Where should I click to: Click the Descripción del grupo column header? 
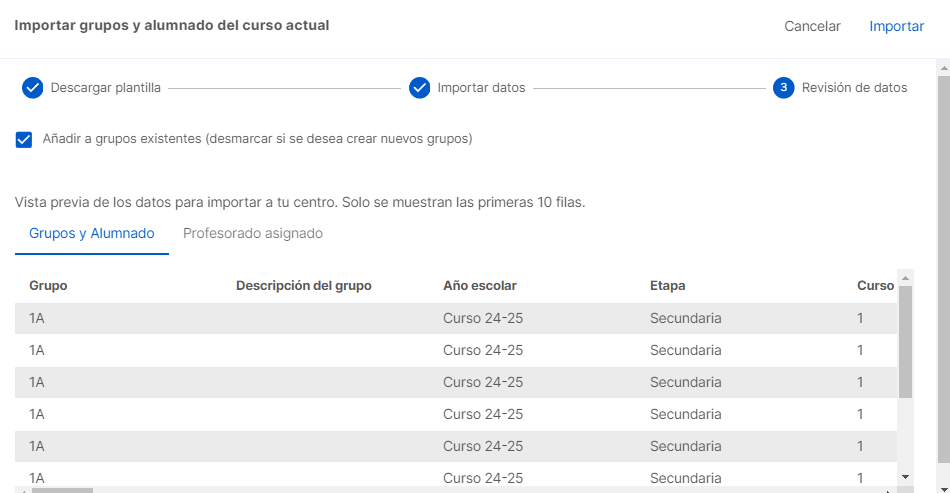pos(304,286)
